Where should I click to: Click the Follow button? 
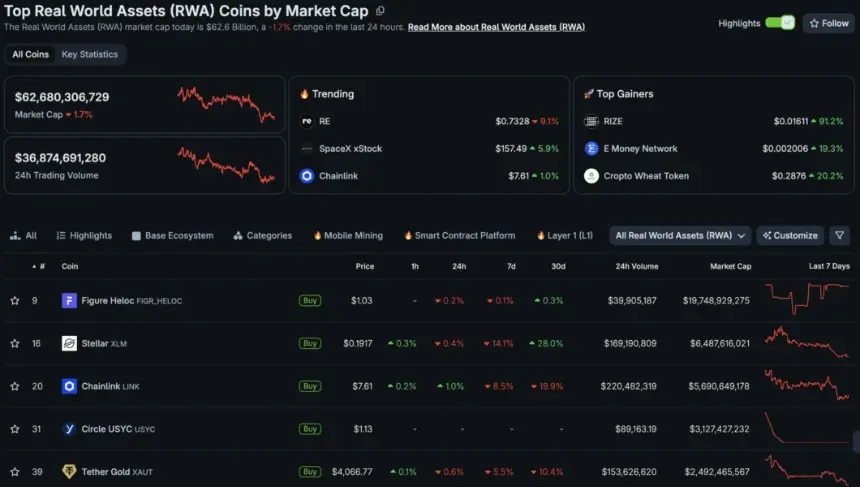pos(829,23)
